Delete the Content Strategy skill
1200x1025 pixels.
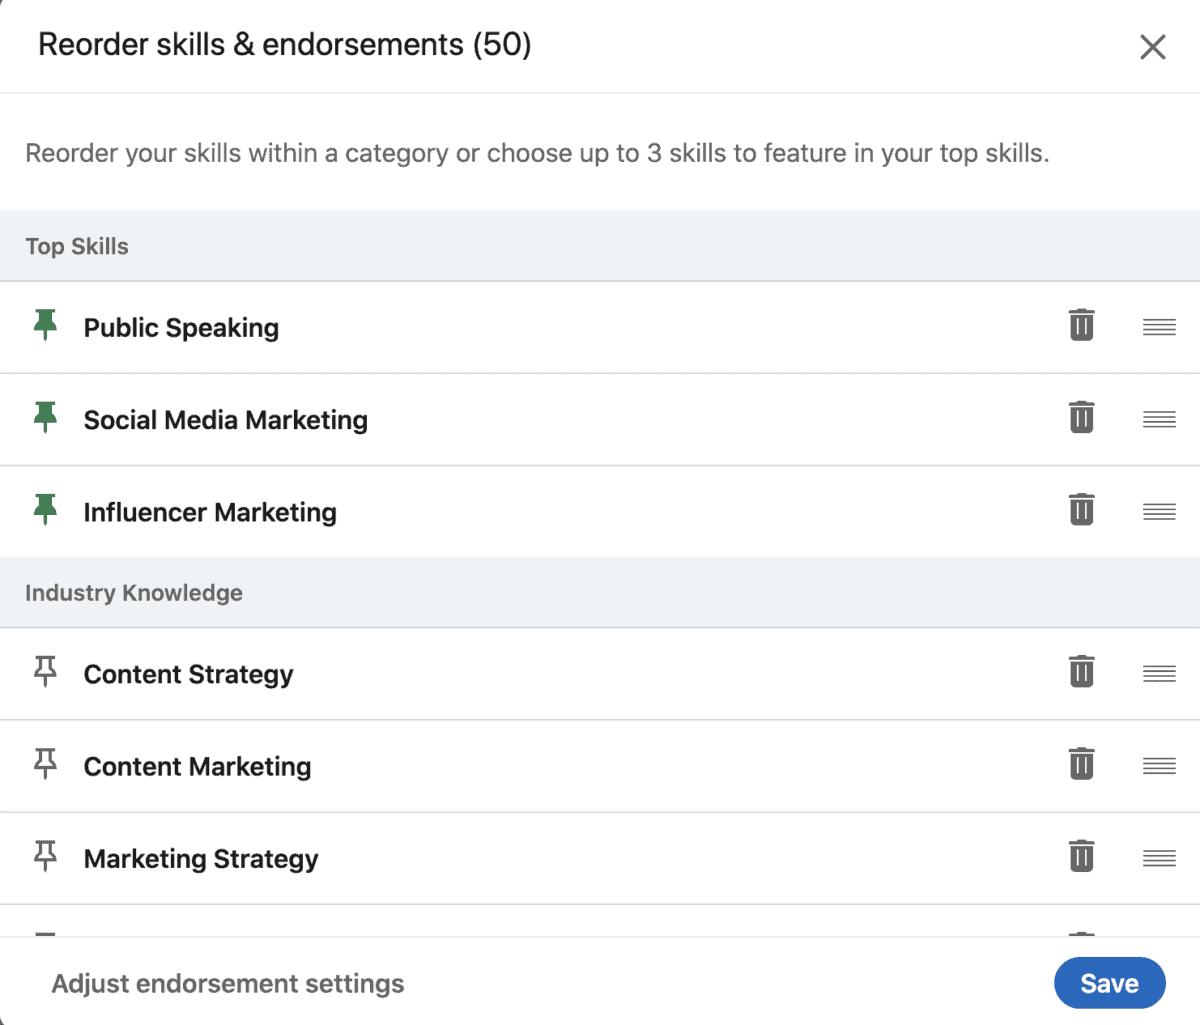coord(1081,671)
